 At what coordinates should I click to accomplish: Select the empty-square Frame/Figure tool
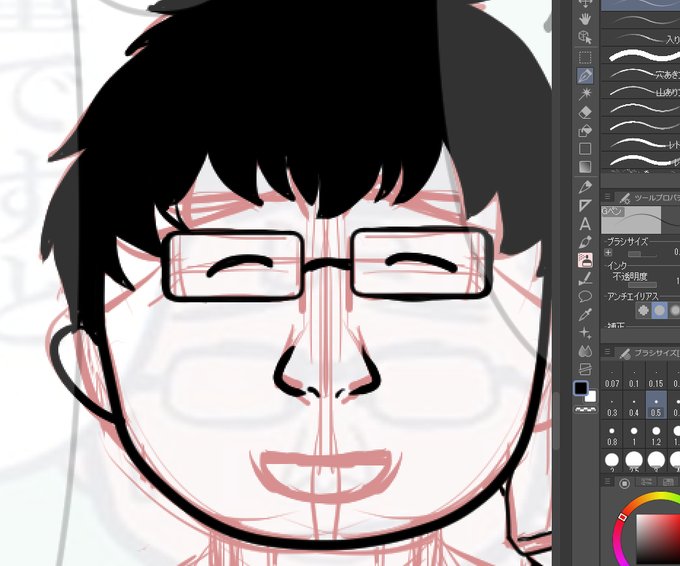click(x=585, y=149)
